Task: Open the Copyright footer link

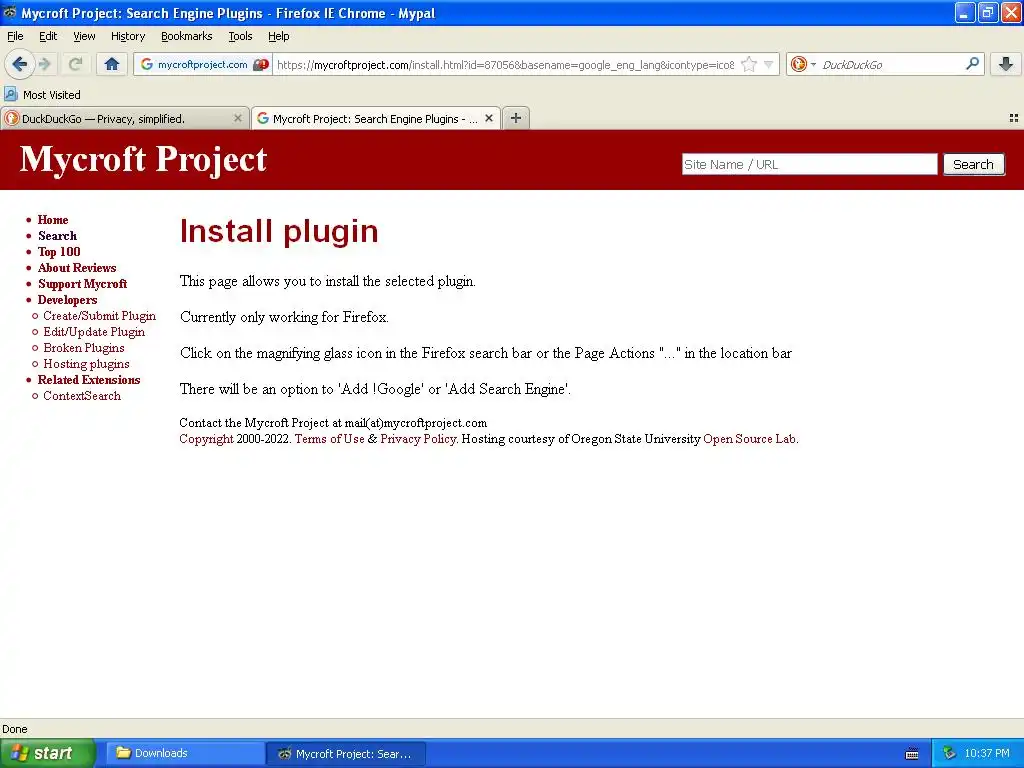Action: [x=206, y=439]
